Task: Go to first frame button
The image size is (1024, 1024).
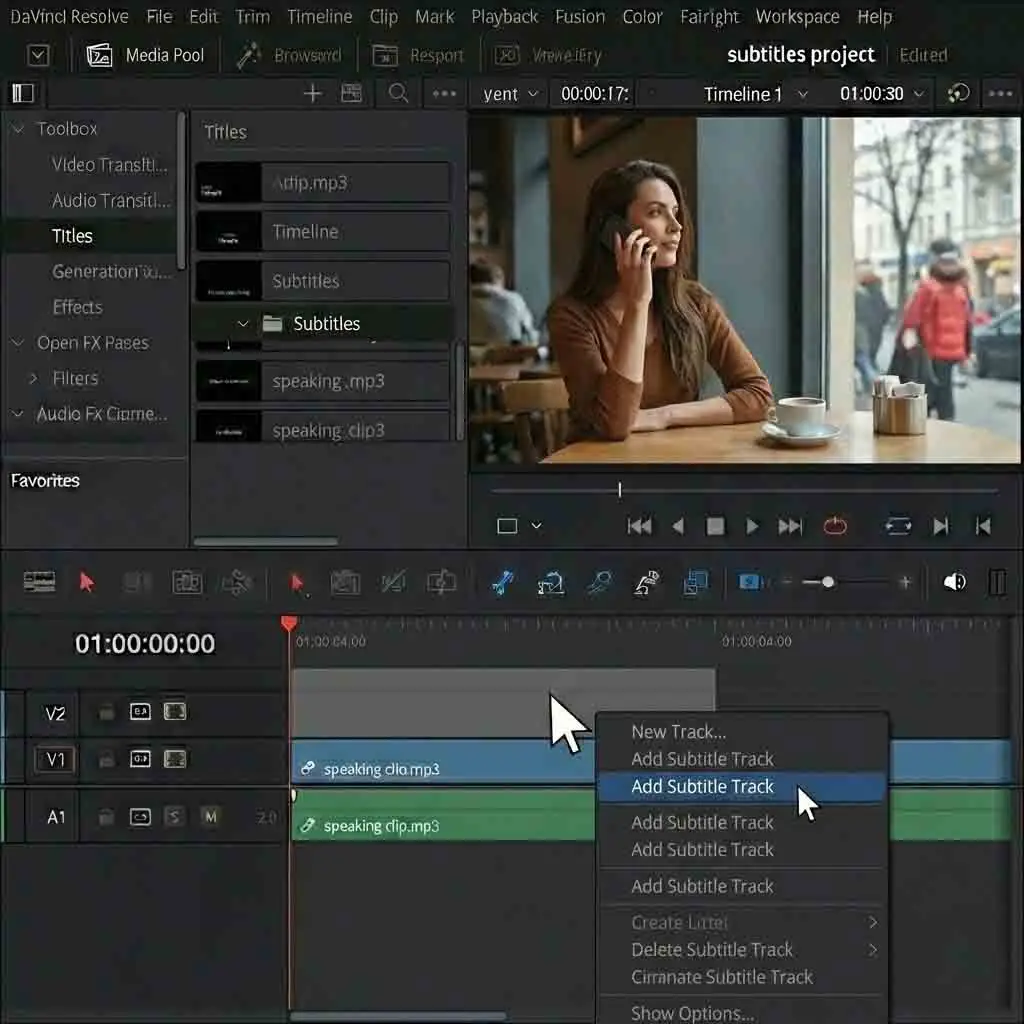Action: tap(639, 526)
